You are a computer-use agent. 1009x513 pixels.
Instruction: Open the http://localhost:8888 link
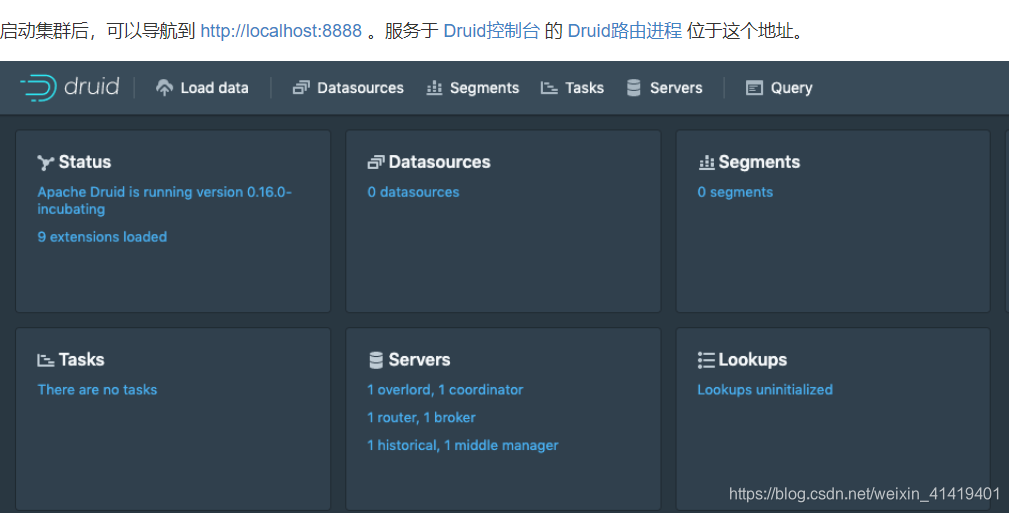[281, 31]
